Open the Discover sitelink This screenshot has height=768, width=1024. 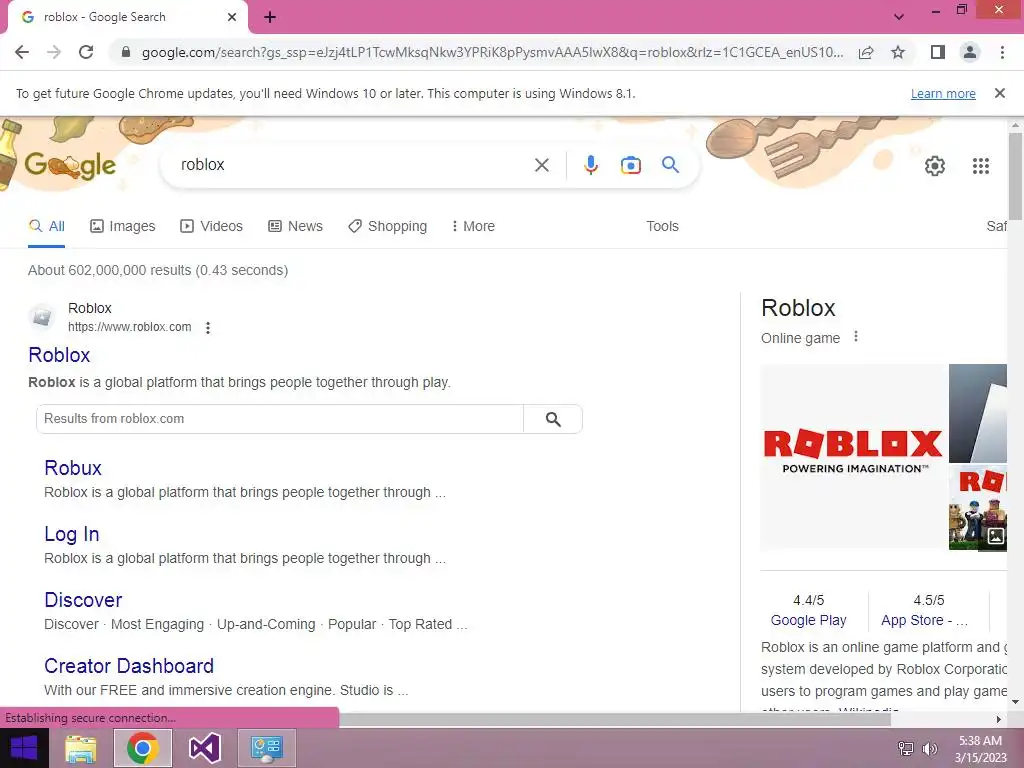(x=84, y=600)
